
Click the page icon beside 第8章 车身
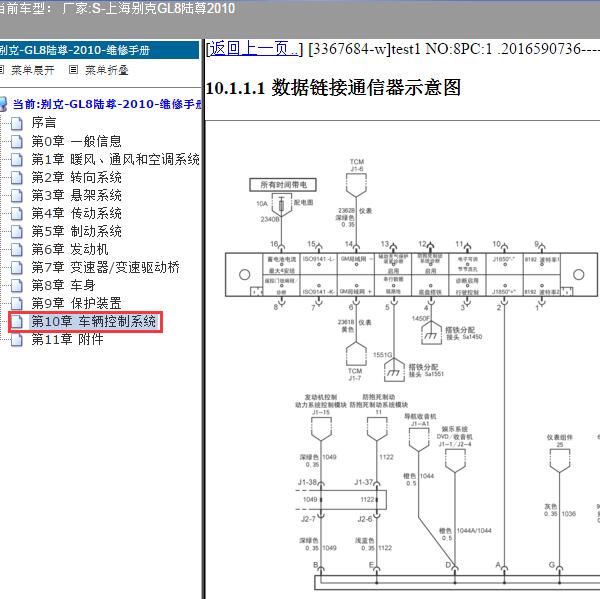(16, 285)
